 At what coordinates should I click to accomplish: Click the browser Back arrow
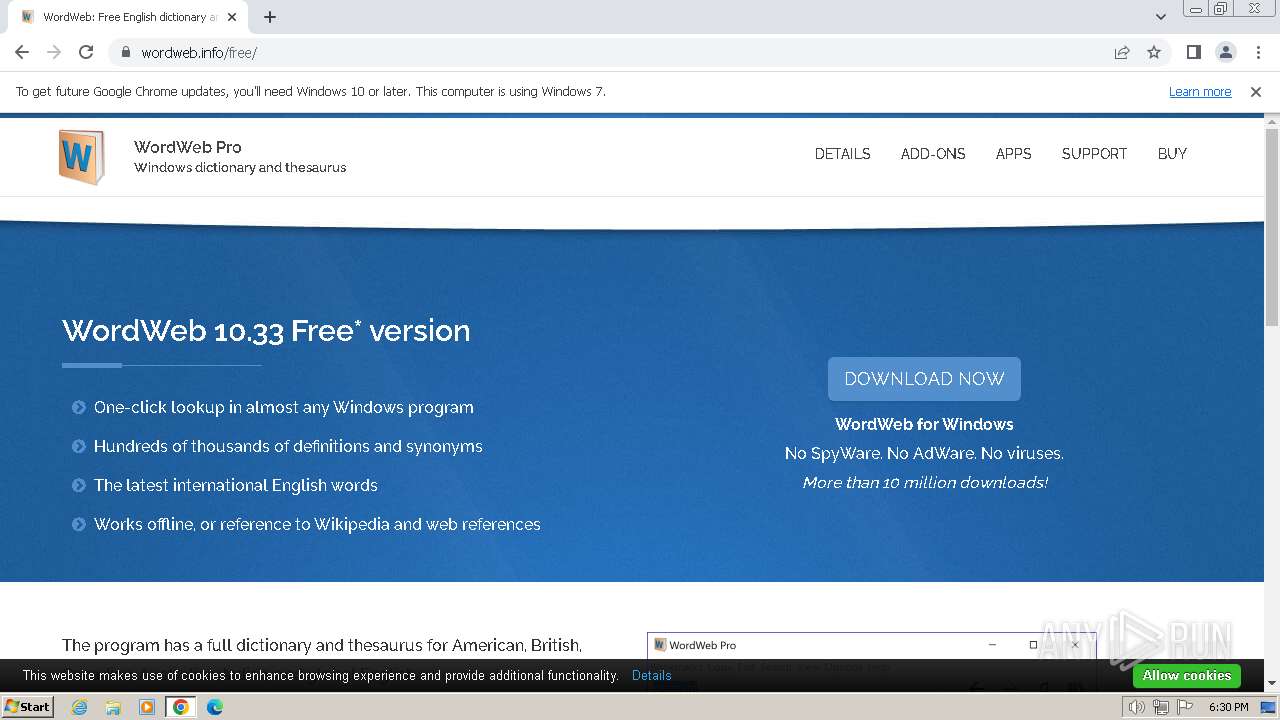coord(22,52)
